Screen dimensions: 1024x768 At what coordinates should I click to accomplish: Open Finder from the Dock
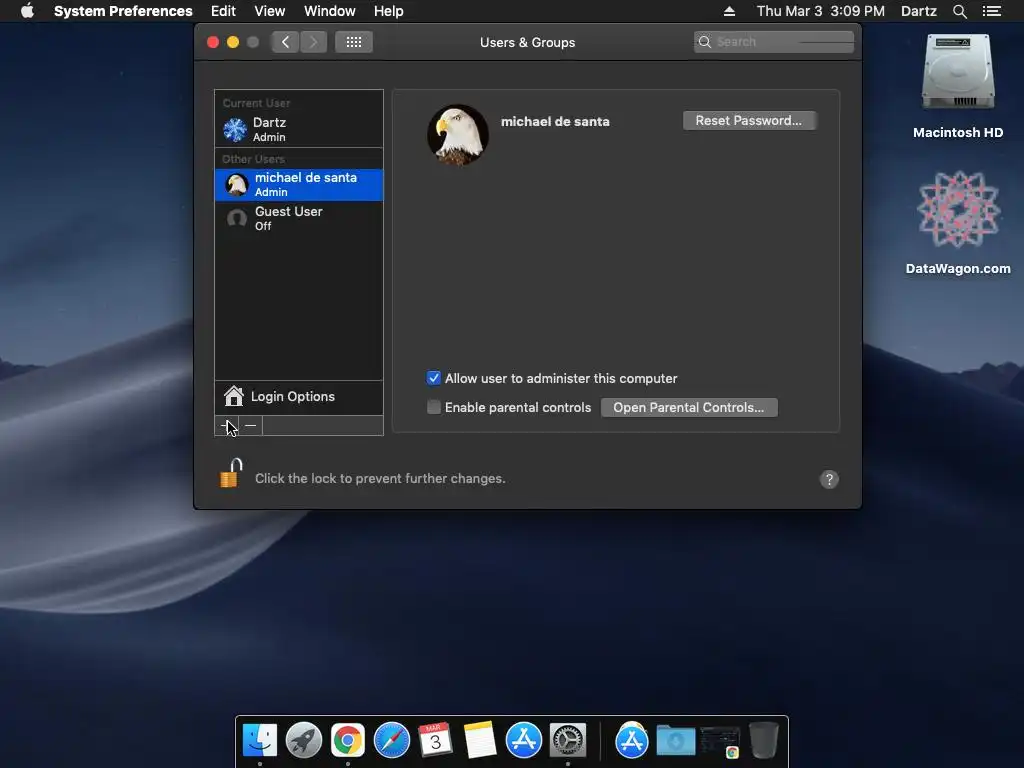tap(260, 741)
